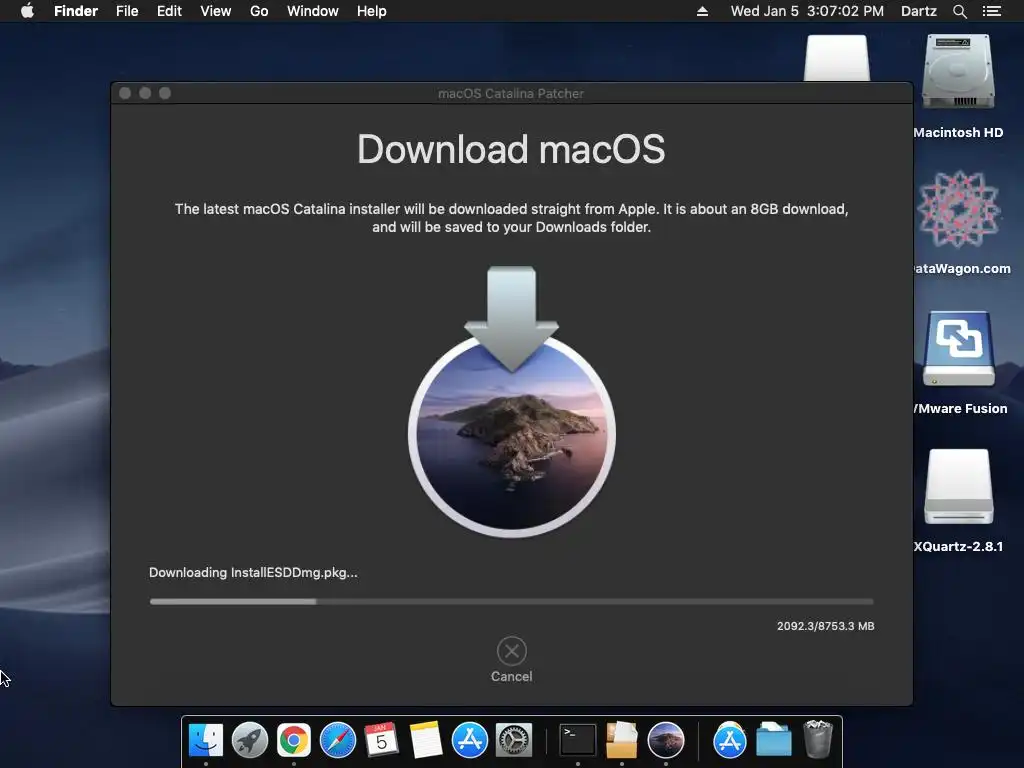
Task: Open the Apple menu
Action: (x=27, y=11)
